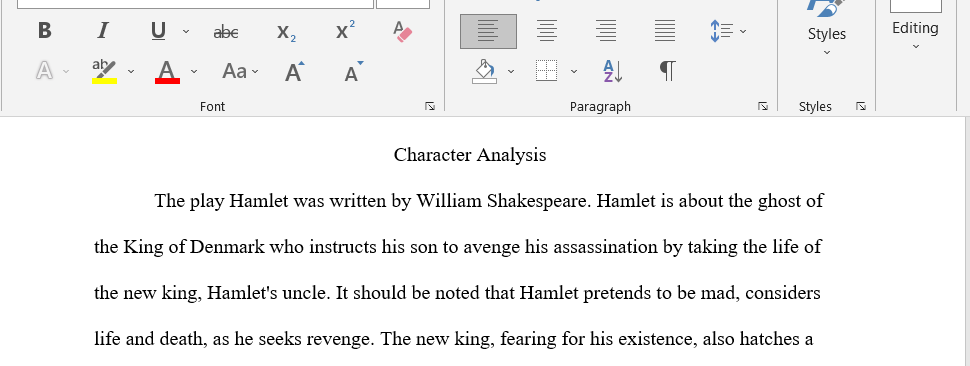
Task: Open Font dialog launcher
Action: [430, 106]
